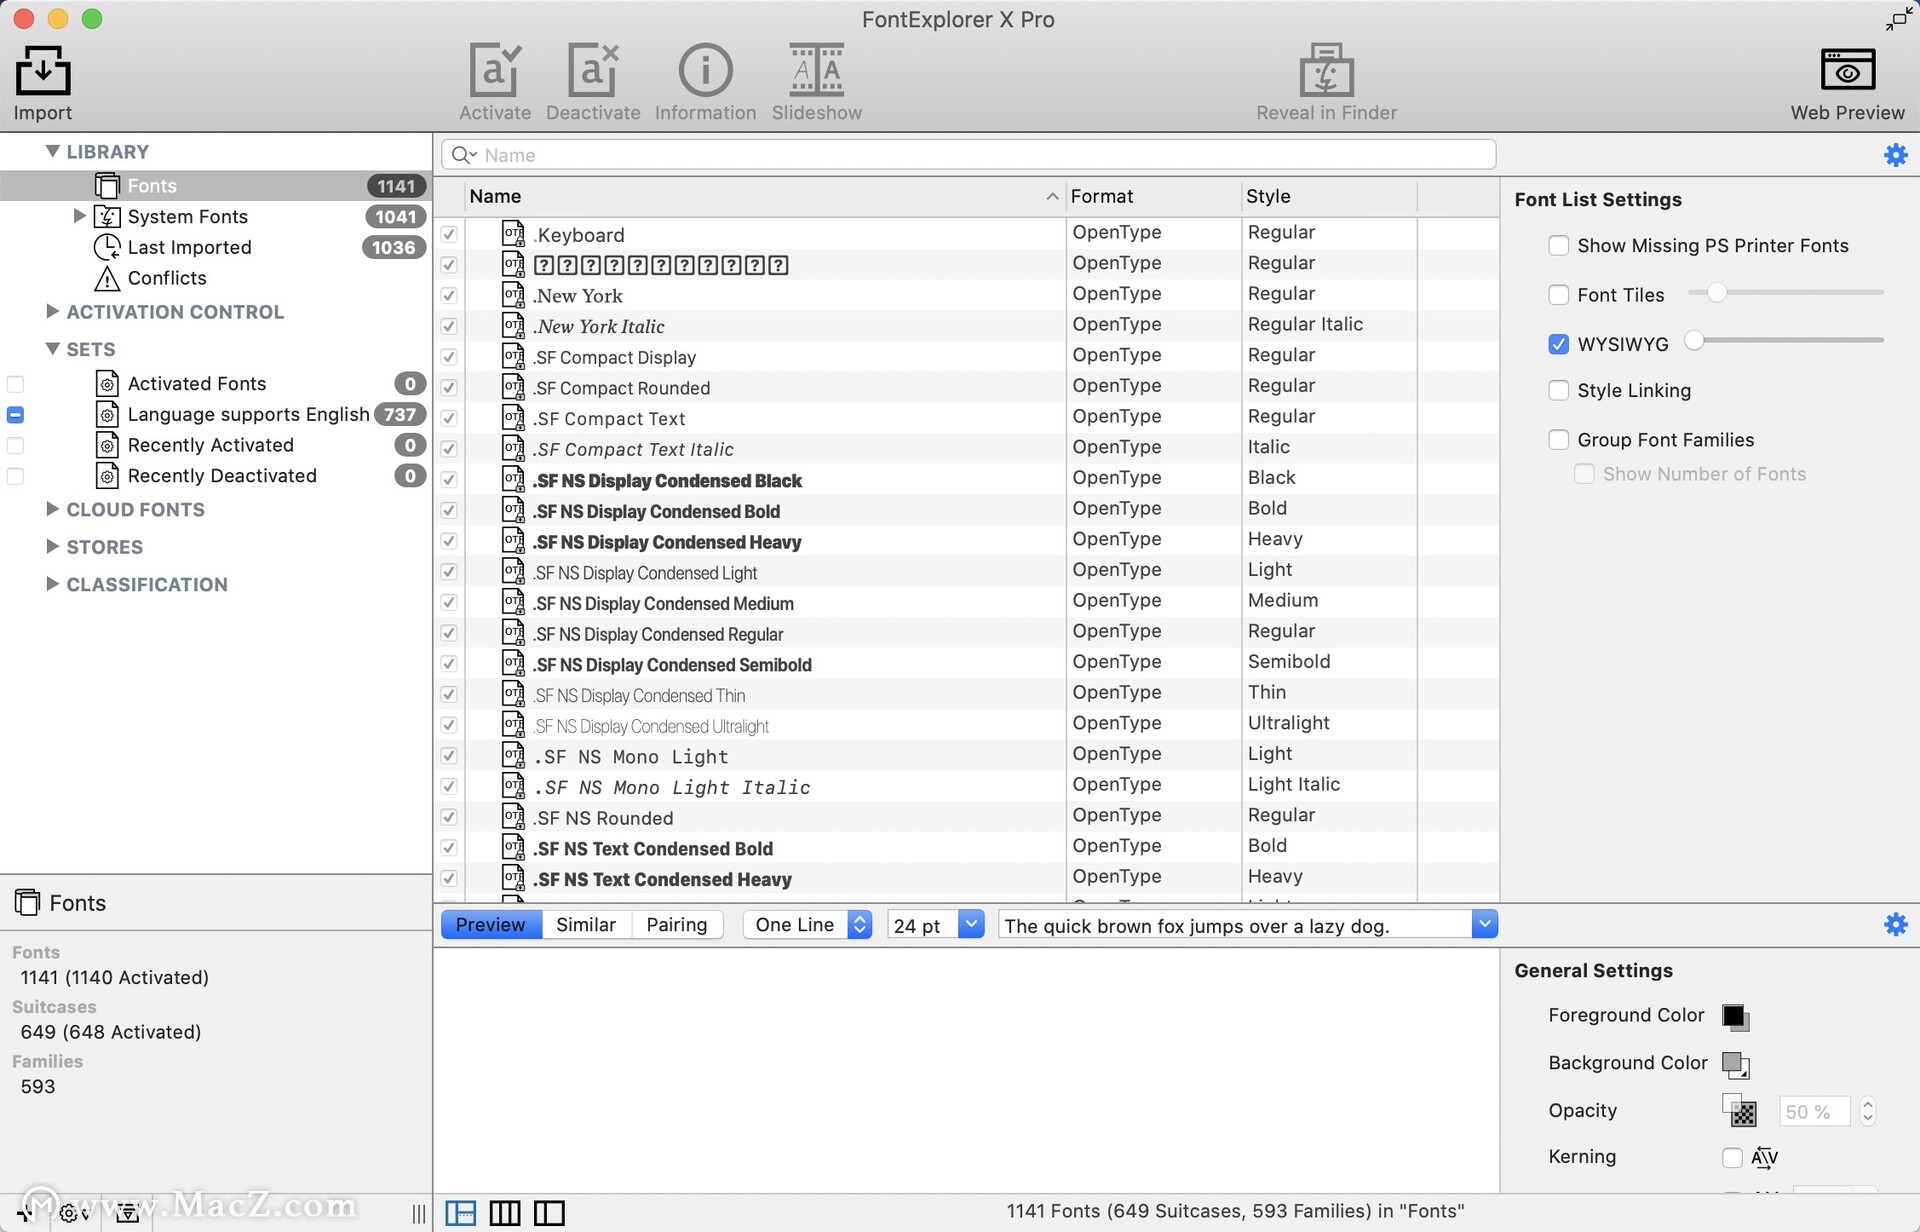Uncheck the WYSIWYG checkbox
1920x1232 pixels.
[1558, 344]
